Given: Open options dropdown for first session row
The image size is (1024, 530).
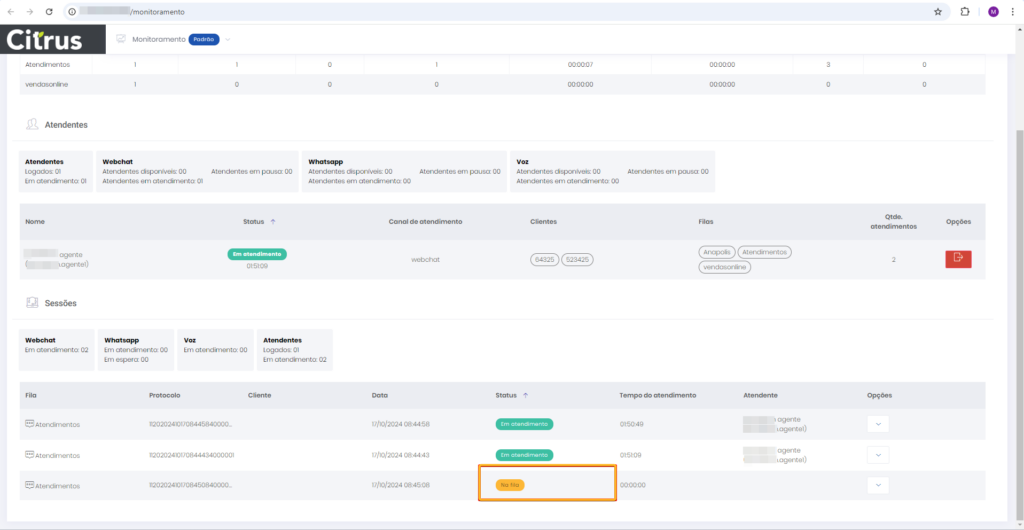Looking at the screenshot, I should point(878,424).
